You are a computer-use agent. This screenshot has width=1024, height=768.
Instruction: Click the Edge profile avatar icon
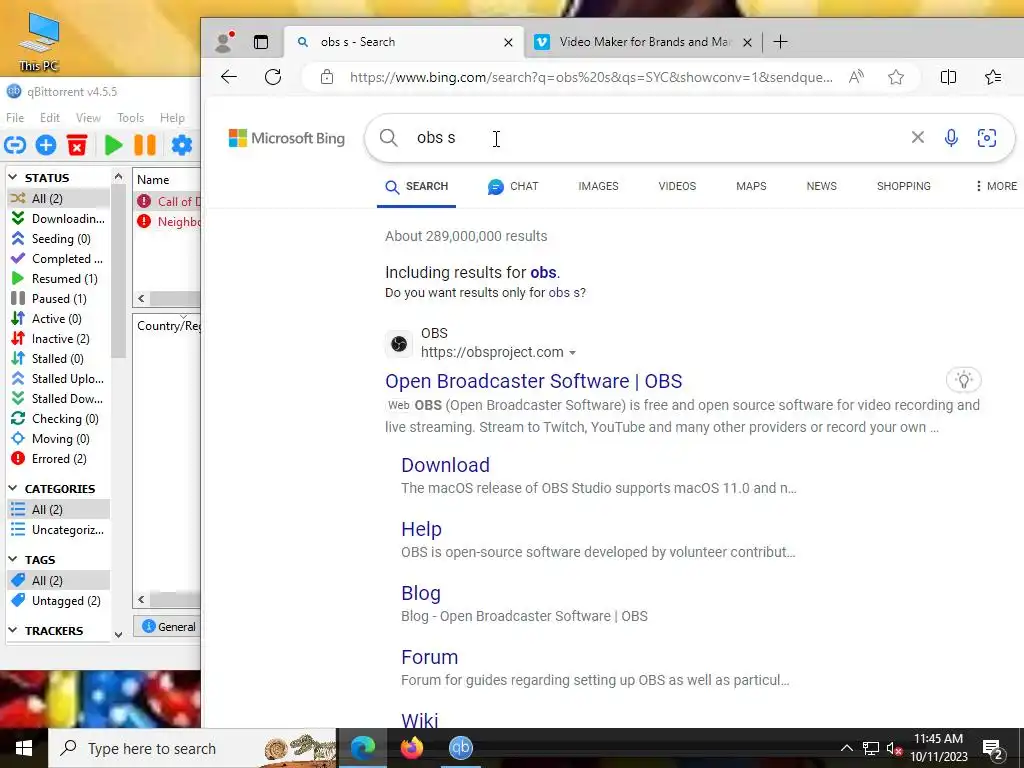point(225,42)
